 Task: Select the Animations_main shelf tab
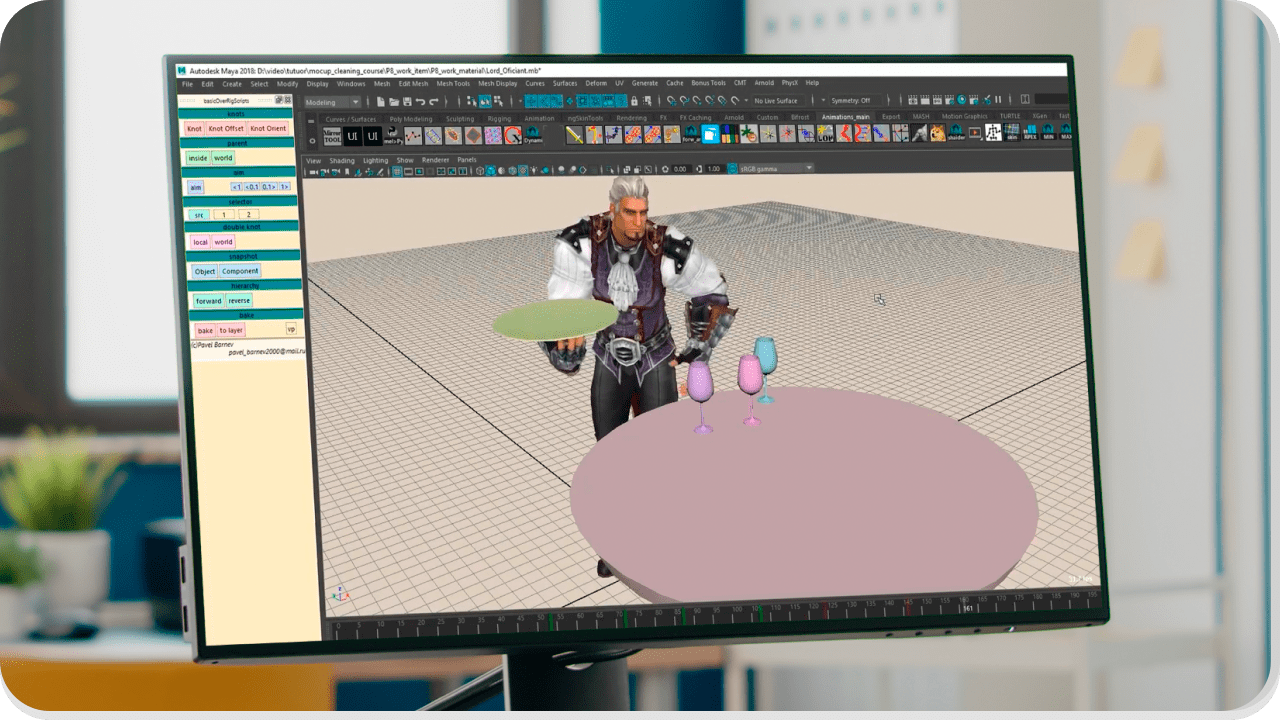coord(846,117)
